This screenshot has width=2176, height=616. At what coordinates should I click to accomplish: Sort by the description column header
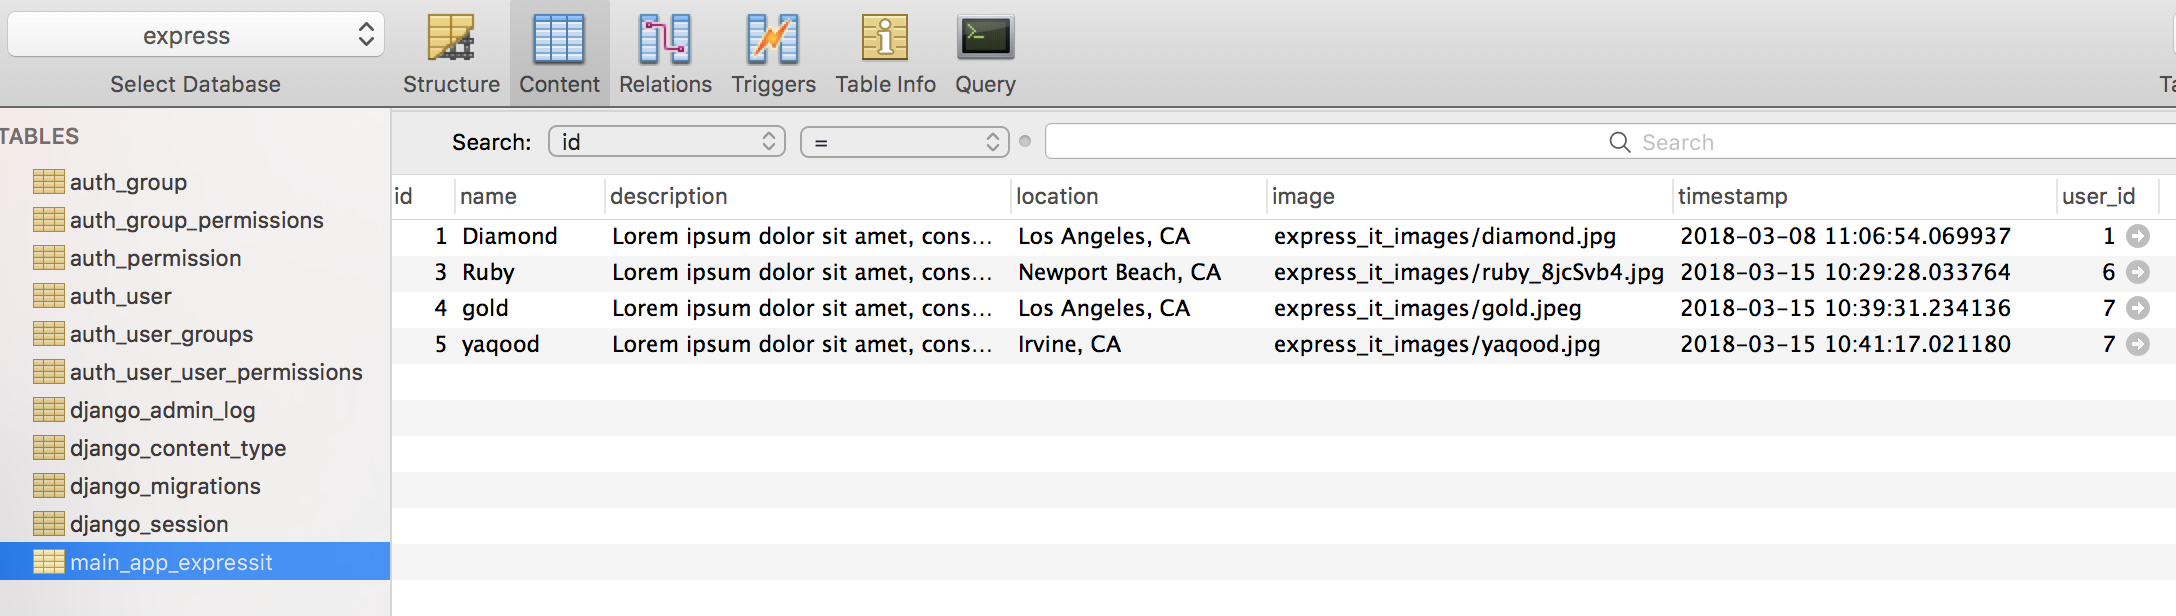point(807,196)
